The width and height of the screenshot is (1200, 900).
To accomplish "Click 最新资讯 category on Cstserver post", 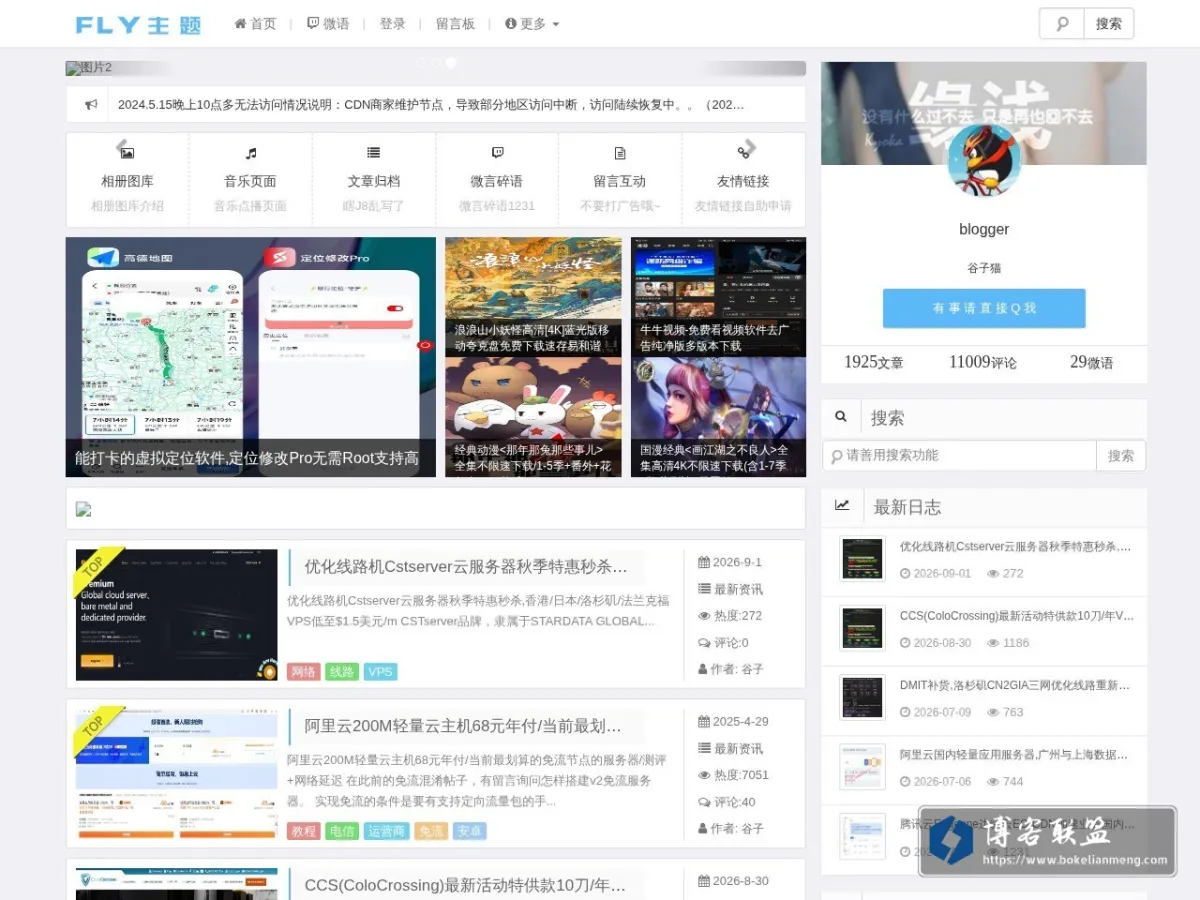I will coord(738,589).
